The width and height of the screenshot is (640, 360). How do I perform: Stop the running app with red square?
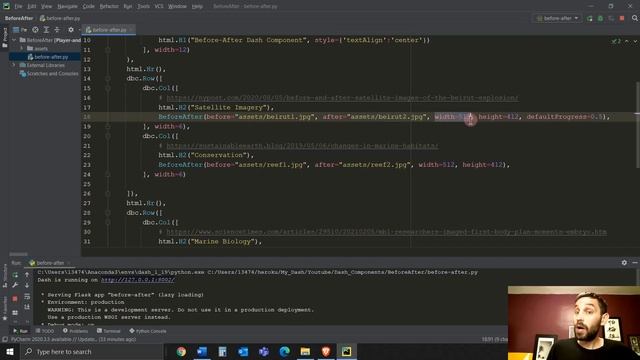622,18
